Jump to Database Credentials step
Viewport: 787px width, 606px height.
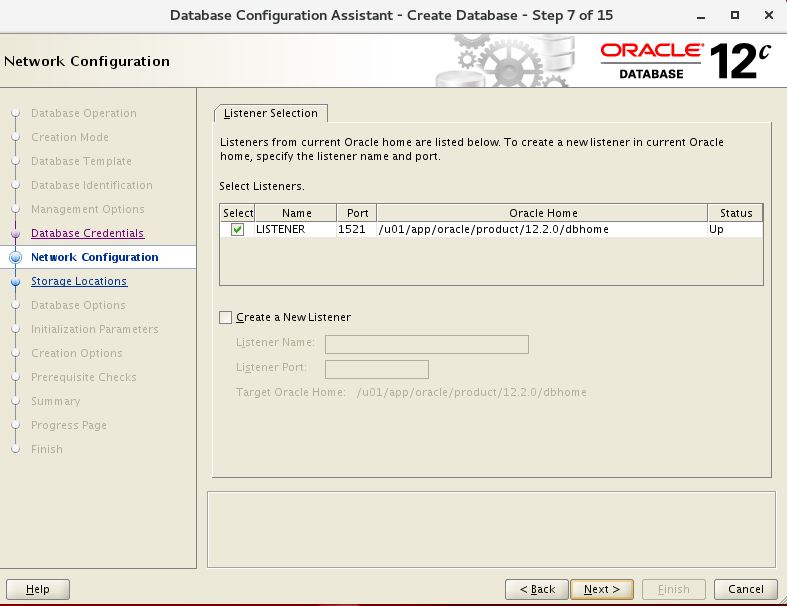[x=87, y=233]
